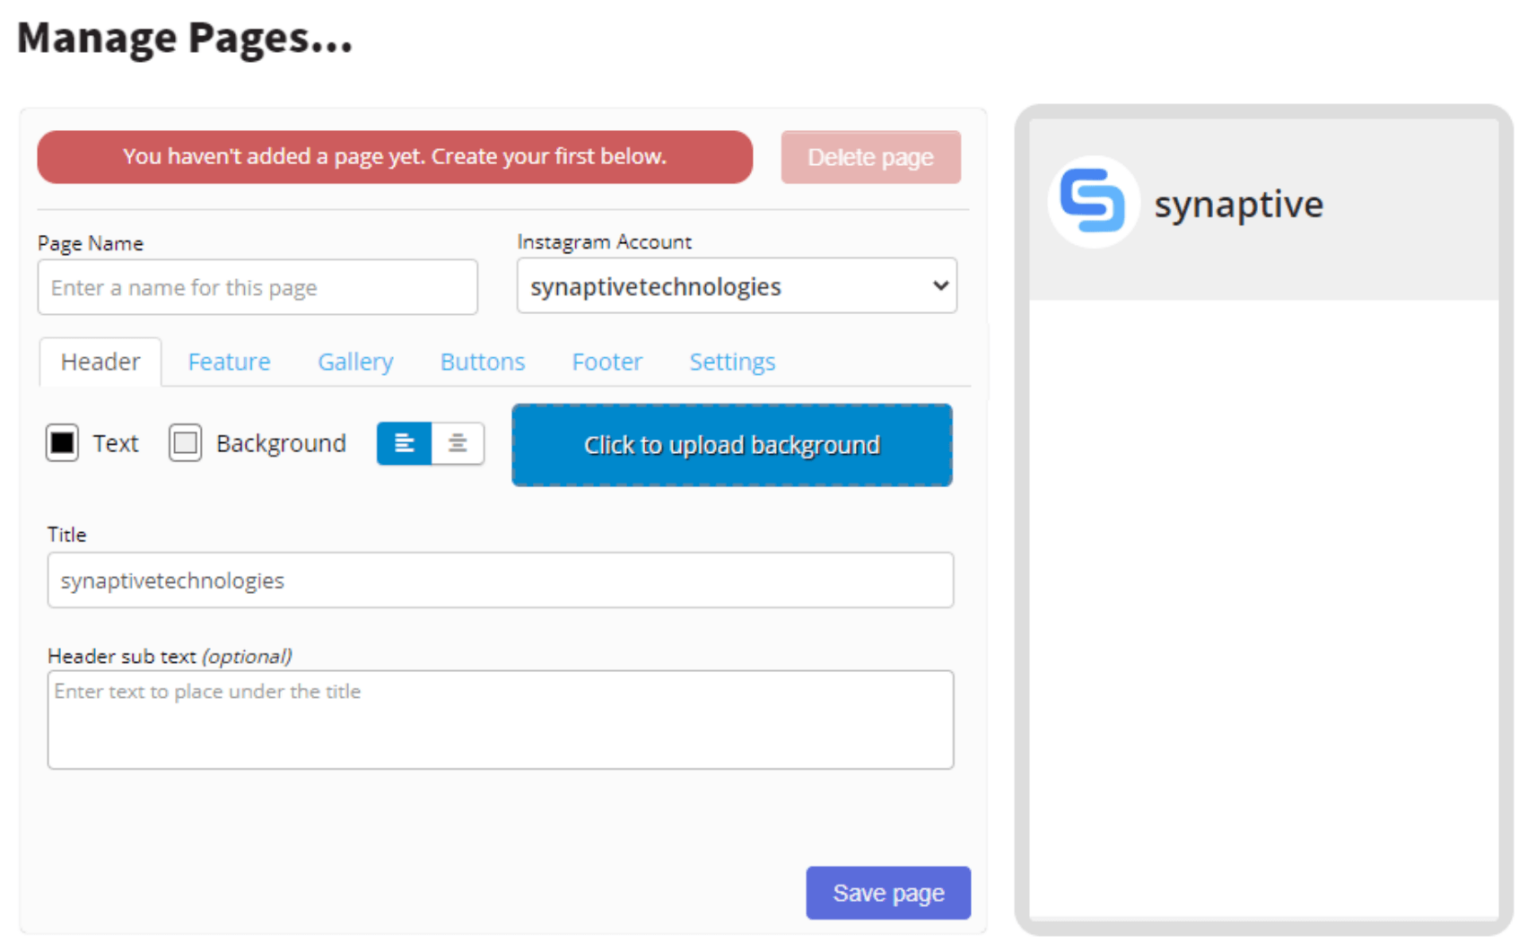This screenshot has width=1536, height=951.
Task: Click the synaptive title in preview
Action: (x=1238, y=205)
